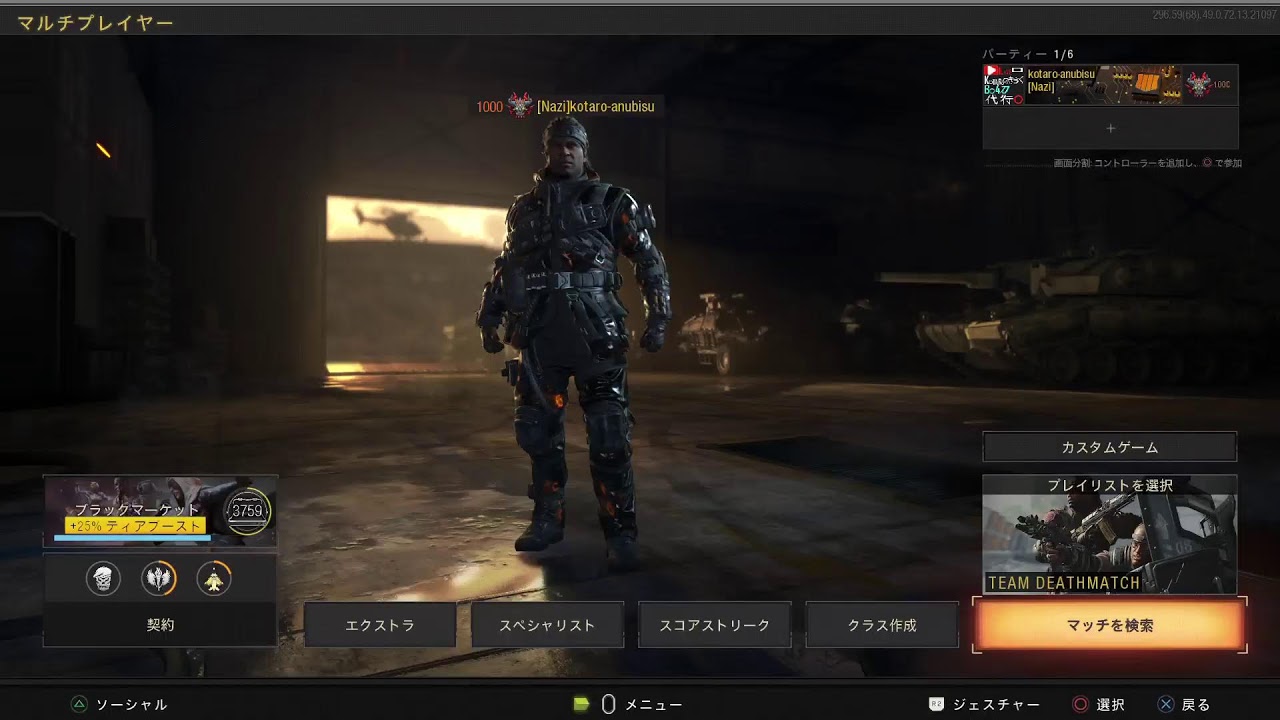Click the player name above the character

[596, 106]
